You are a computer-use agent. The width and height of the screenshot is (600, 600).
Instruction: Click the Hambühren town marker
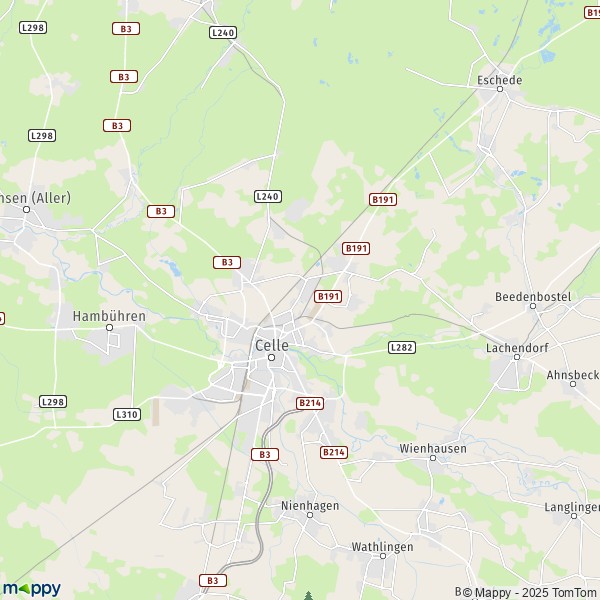109,328
